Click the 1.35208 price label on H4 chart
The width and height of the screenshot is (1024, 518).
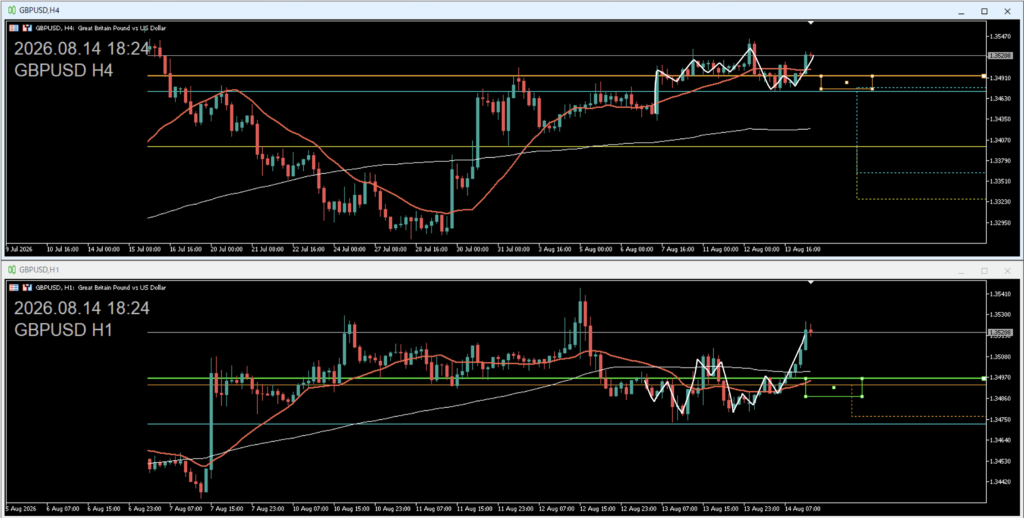tap(1001, 56)
